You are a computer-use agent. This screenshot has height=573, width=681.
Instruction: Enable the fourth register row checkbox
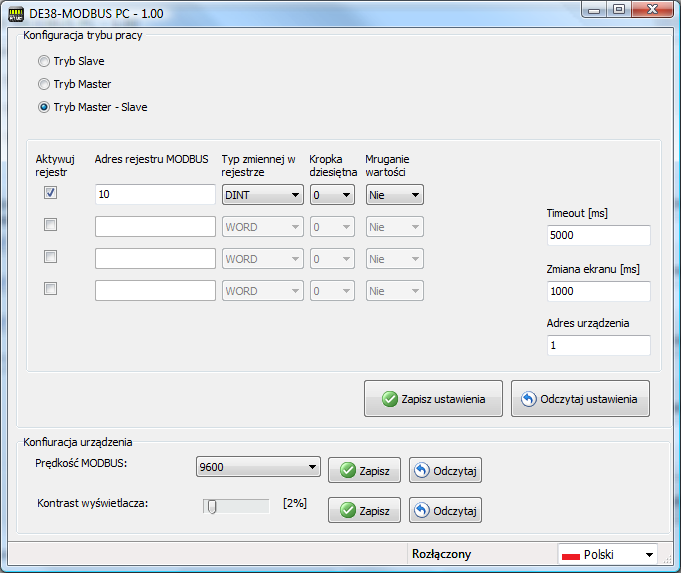pos(50,288)
